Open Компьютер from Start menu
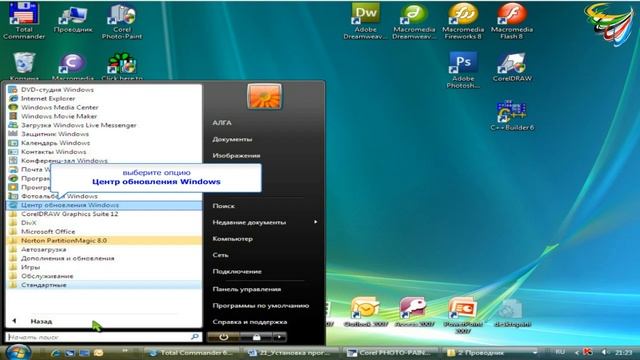Image resolution: width=640 pixels, height=360 pixels. [x=232, y=238]
